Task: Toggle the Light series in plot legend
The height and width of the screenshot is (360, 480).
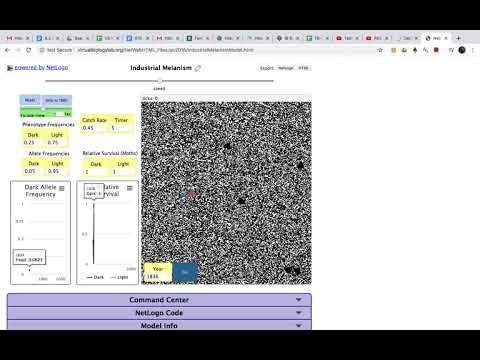Action: [x=119, y=277]
